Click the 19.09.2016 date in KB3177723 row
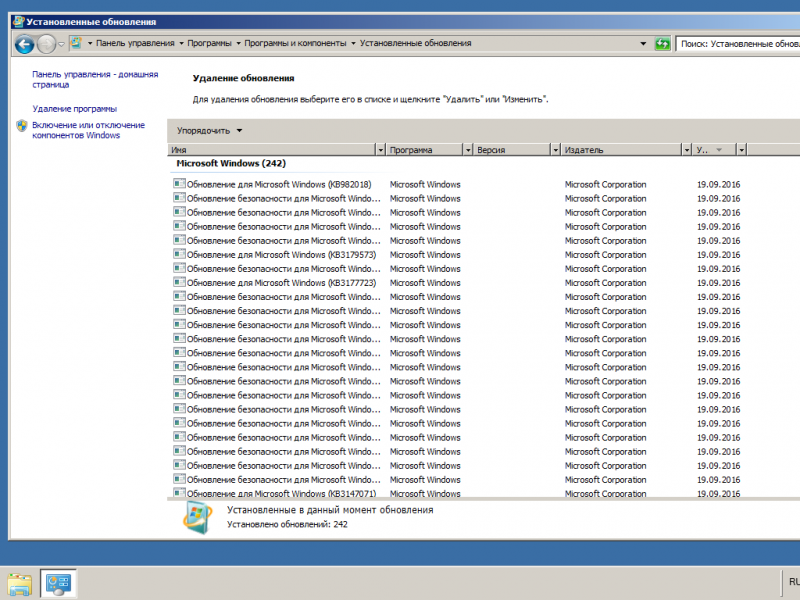 click(718, 283)
